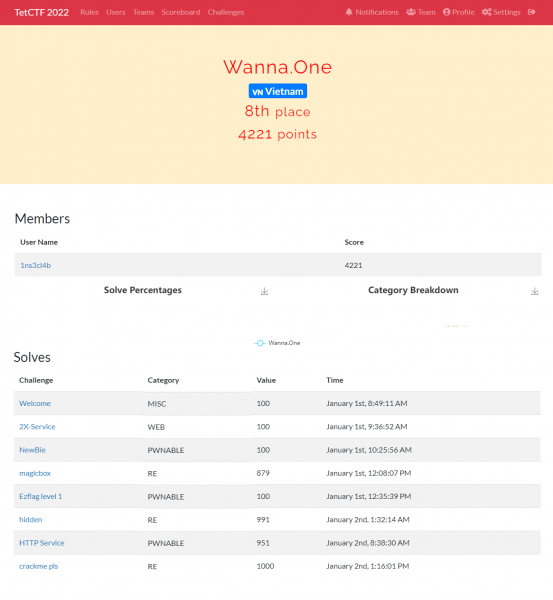553x600 pixels.
Task: Open the Rules page
Action: click(x=90, y=12)
